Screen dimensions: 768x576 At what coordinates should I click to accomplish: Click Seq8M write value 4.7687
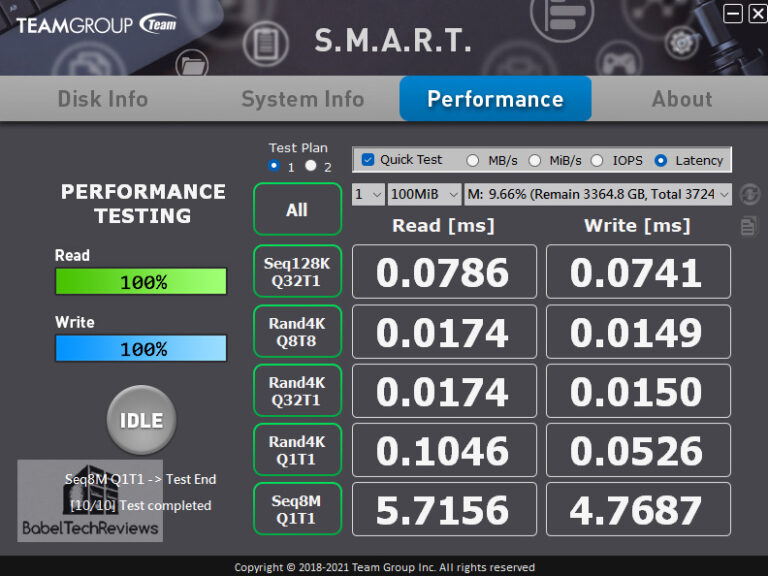click(638, 509)
